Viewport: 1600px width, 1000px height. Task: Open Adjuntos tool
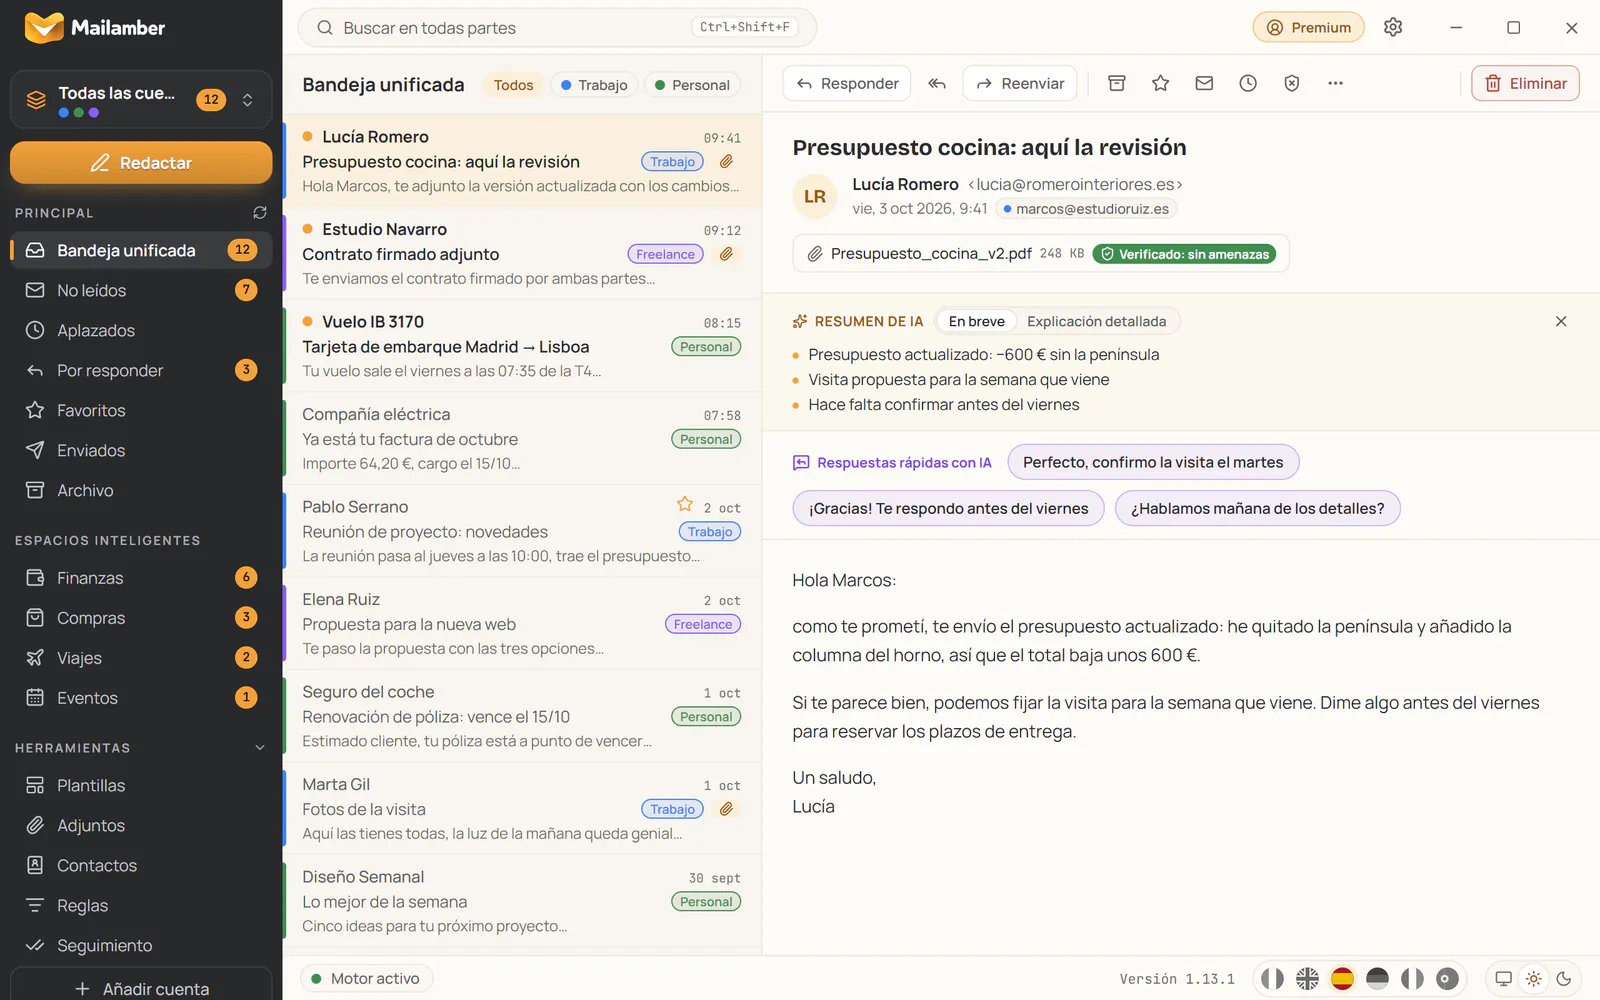point(141,826)
